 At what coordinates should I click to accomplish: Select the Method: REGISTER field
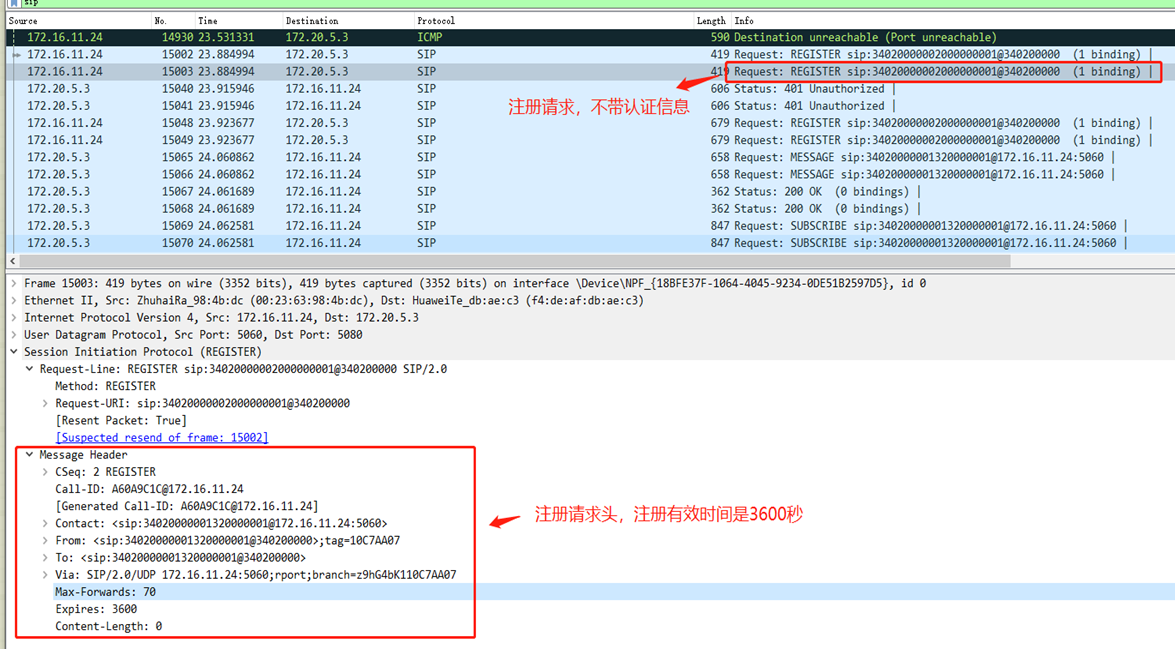point(106,386)
